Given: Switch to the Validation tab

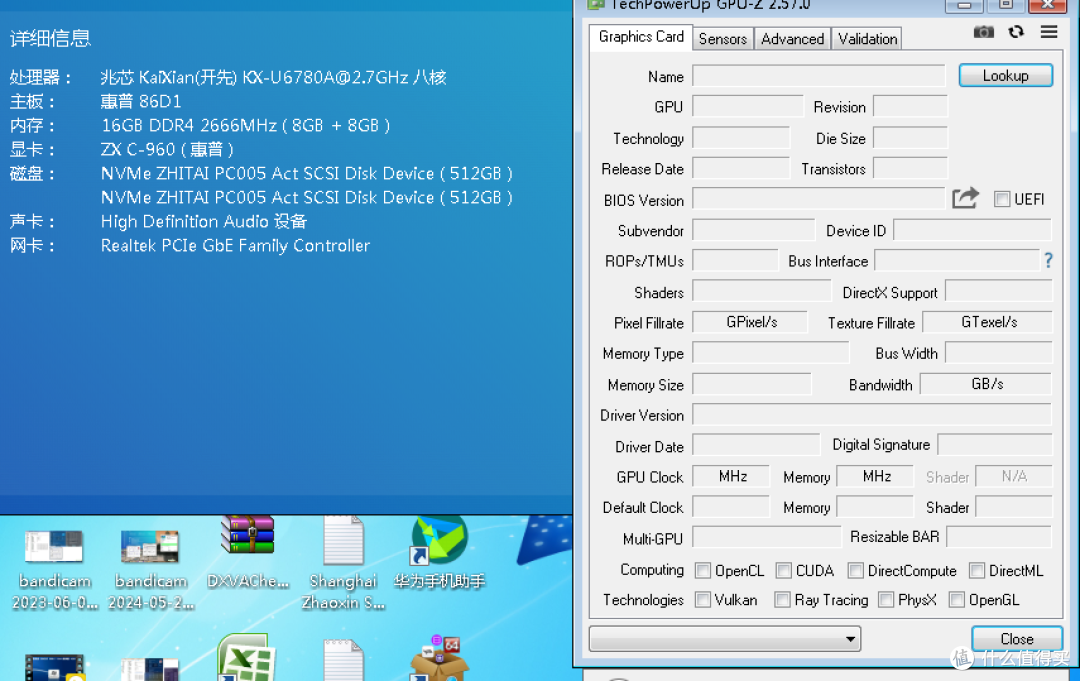Looking at the screenshot, I should (x=867, y=39).
